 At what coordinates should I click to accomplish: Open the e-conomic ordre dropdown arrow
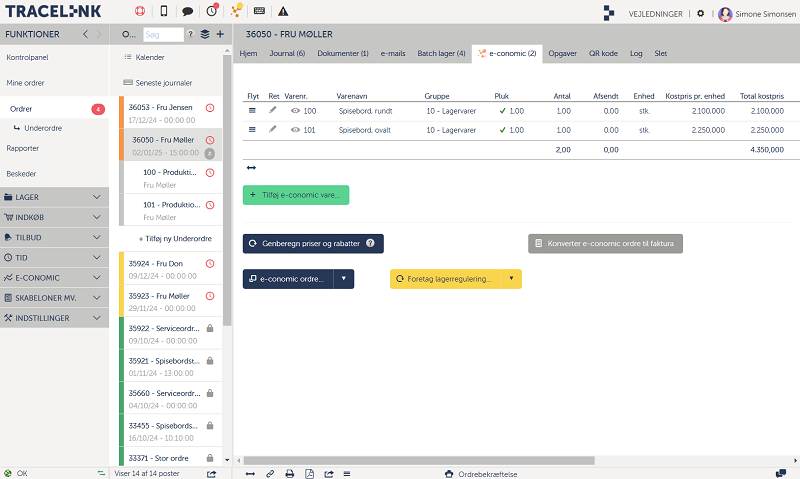(343, 279)
